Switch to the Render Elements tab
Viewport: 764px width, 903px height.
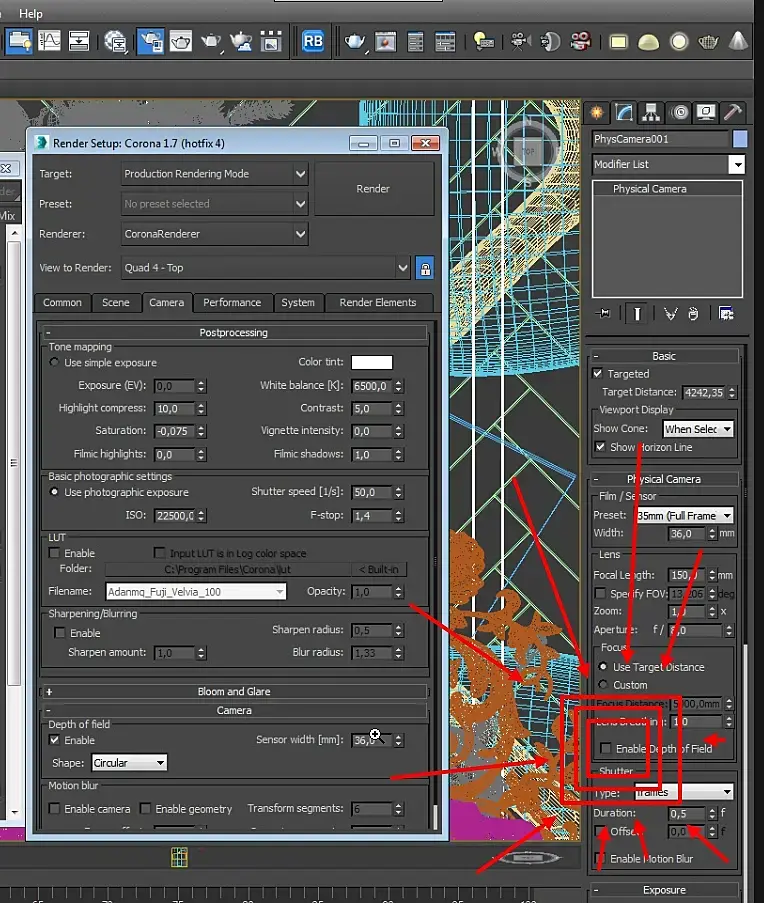(x=378, y=302)
